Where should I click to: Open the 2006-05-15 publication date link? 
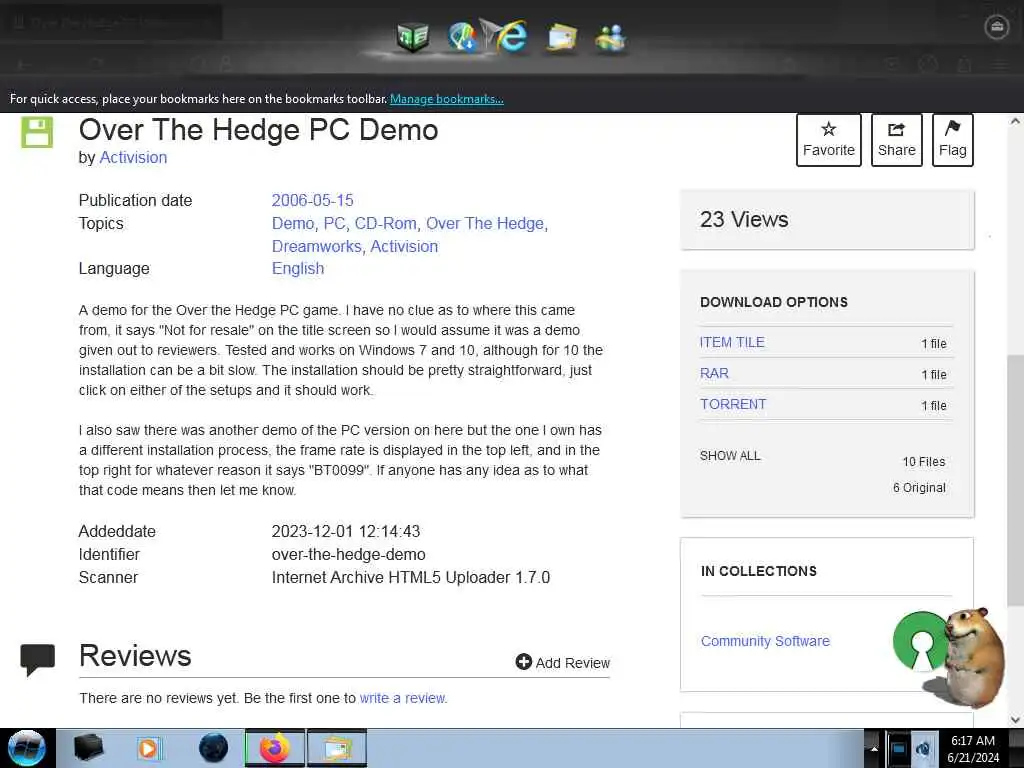point(312,200)
